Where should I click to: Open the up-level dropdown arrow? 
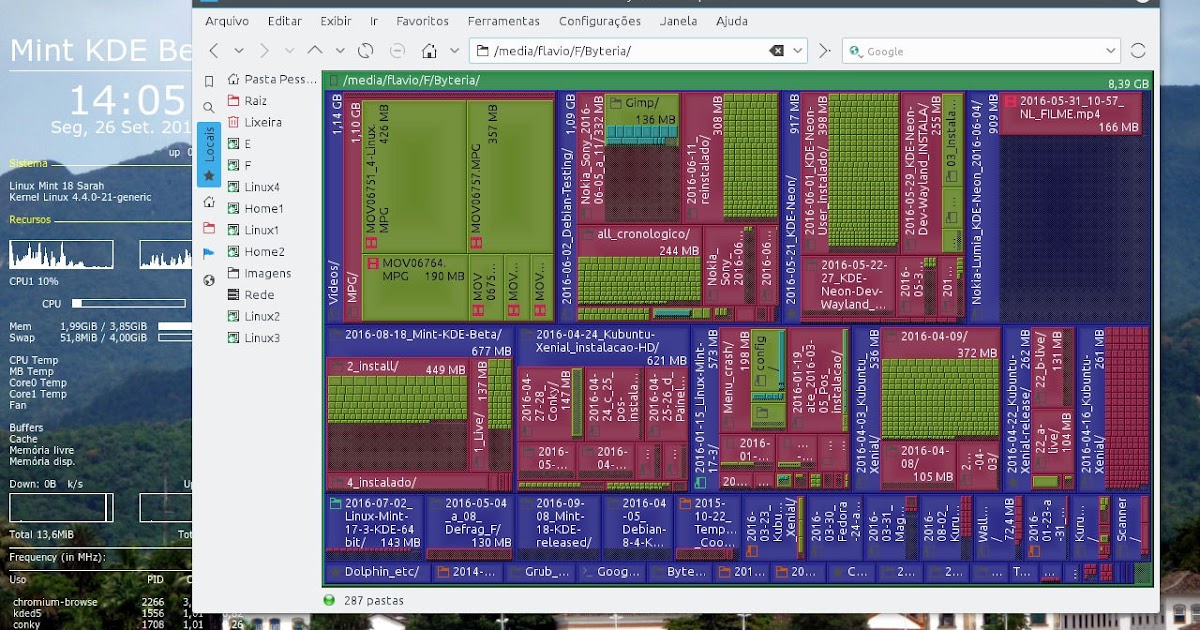pos(340,51)
